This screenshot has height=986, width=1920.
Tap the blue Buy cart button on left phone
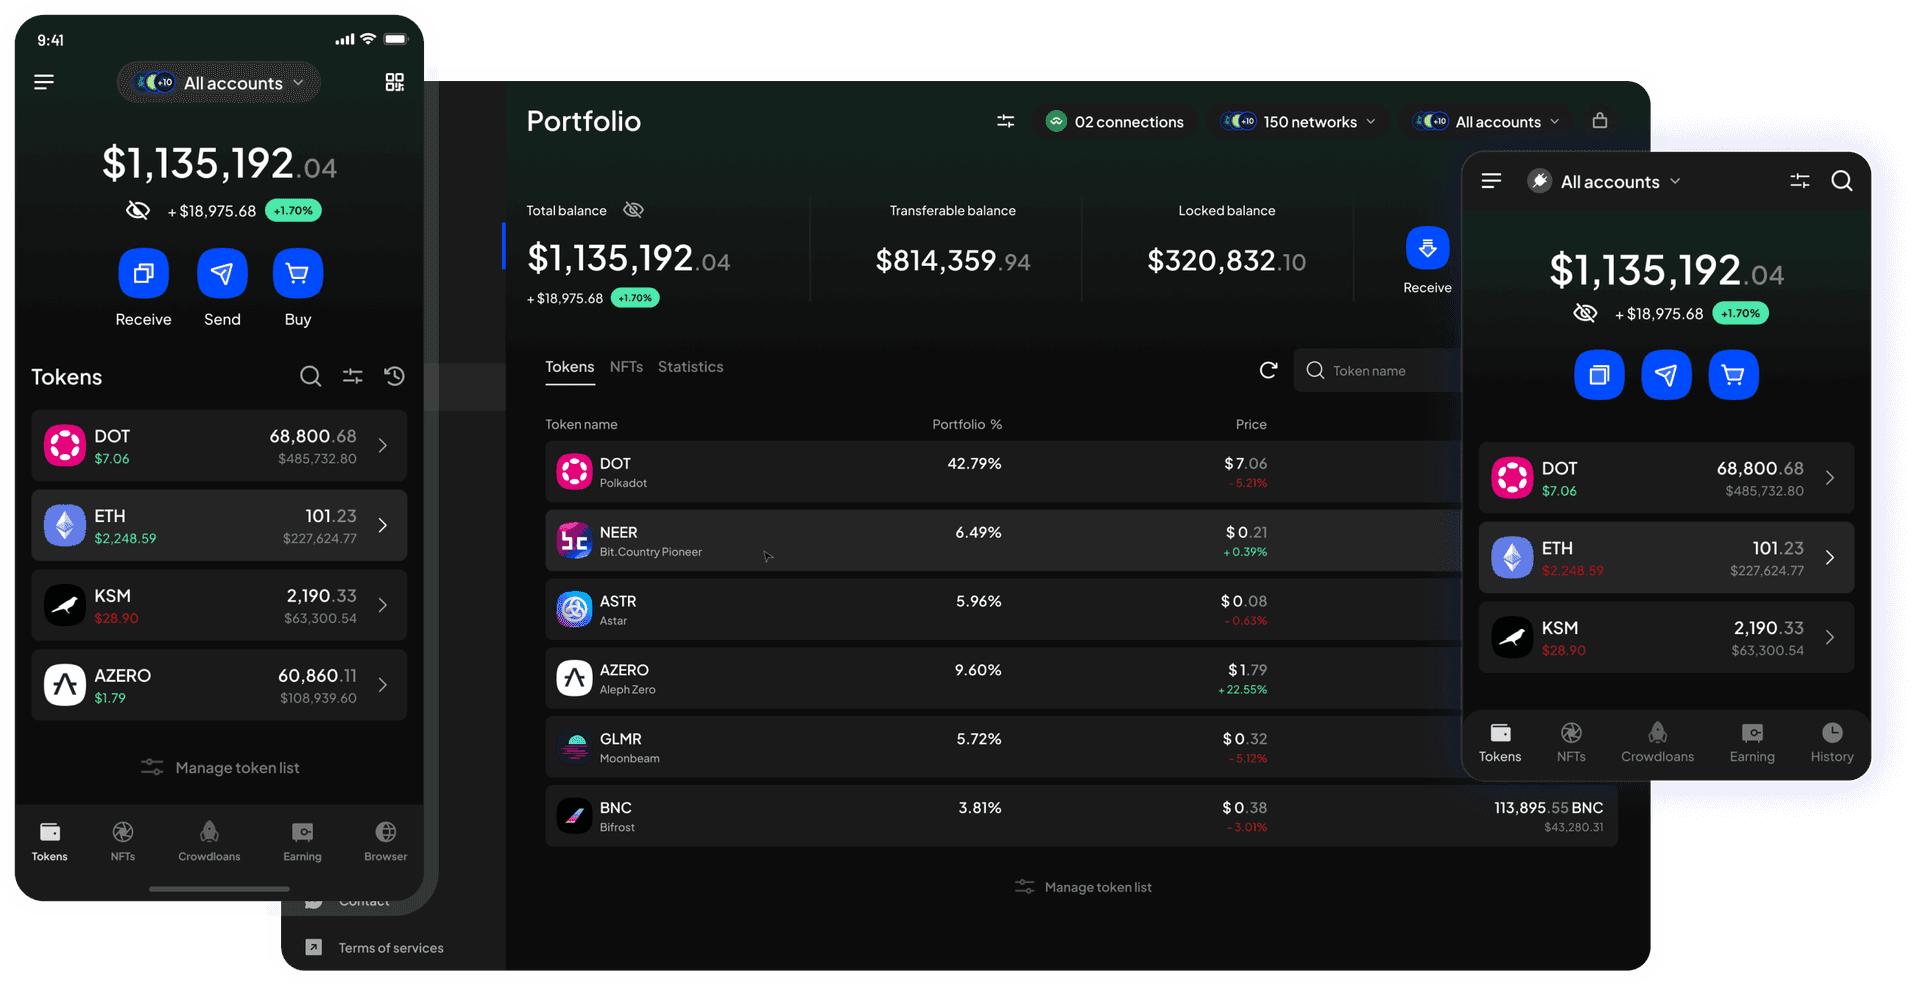(x=297, y=273)
